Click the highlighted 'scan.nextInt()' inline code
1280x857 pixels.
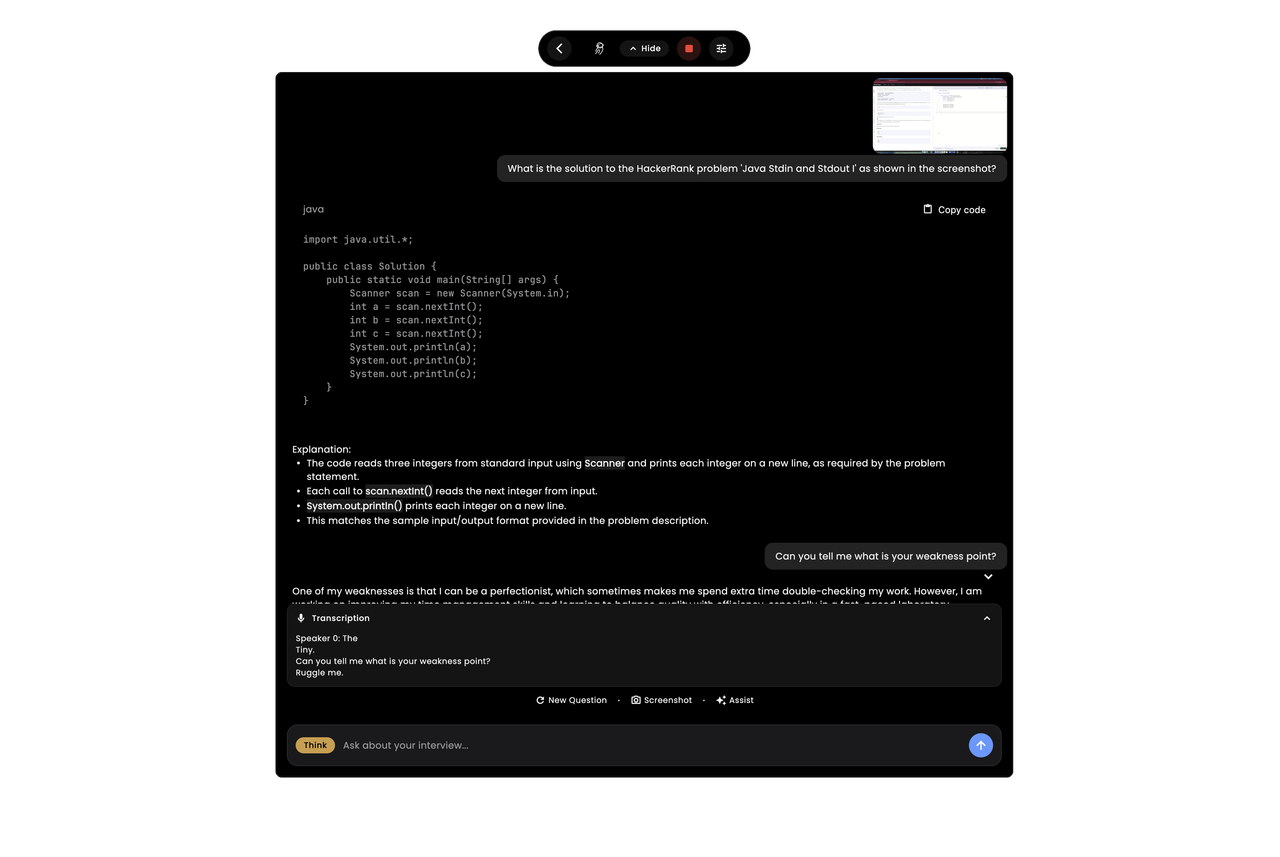399,491
